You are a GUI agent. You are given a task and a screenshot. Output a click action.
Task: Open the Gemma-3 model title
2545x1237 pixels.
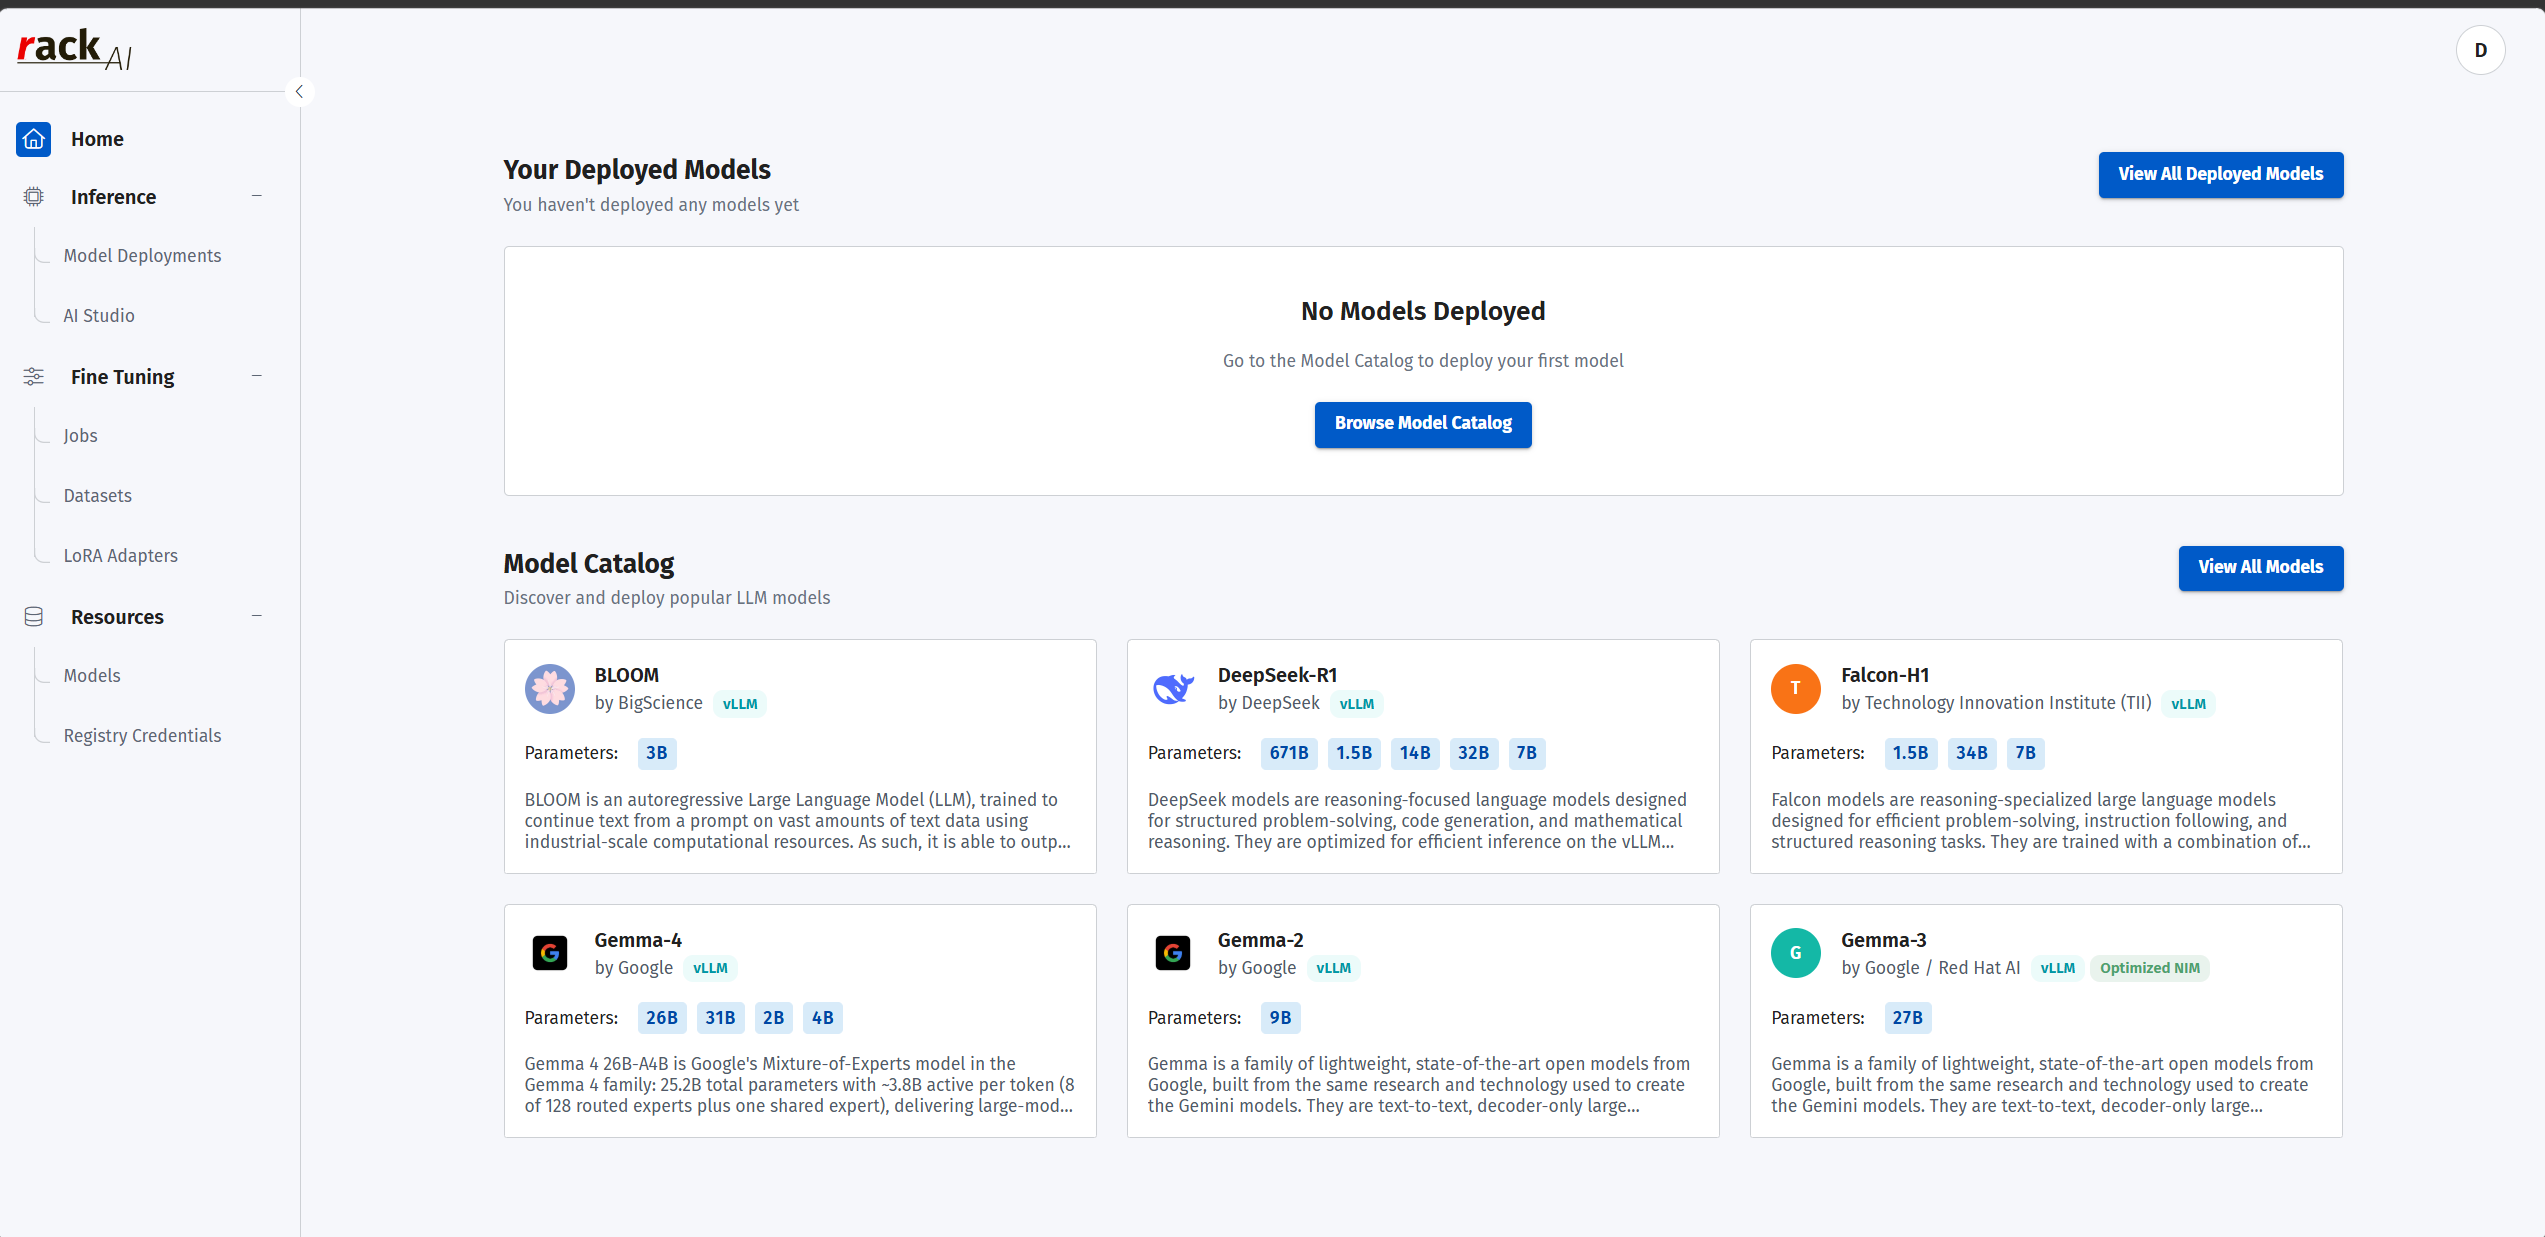click(1883, 940)
